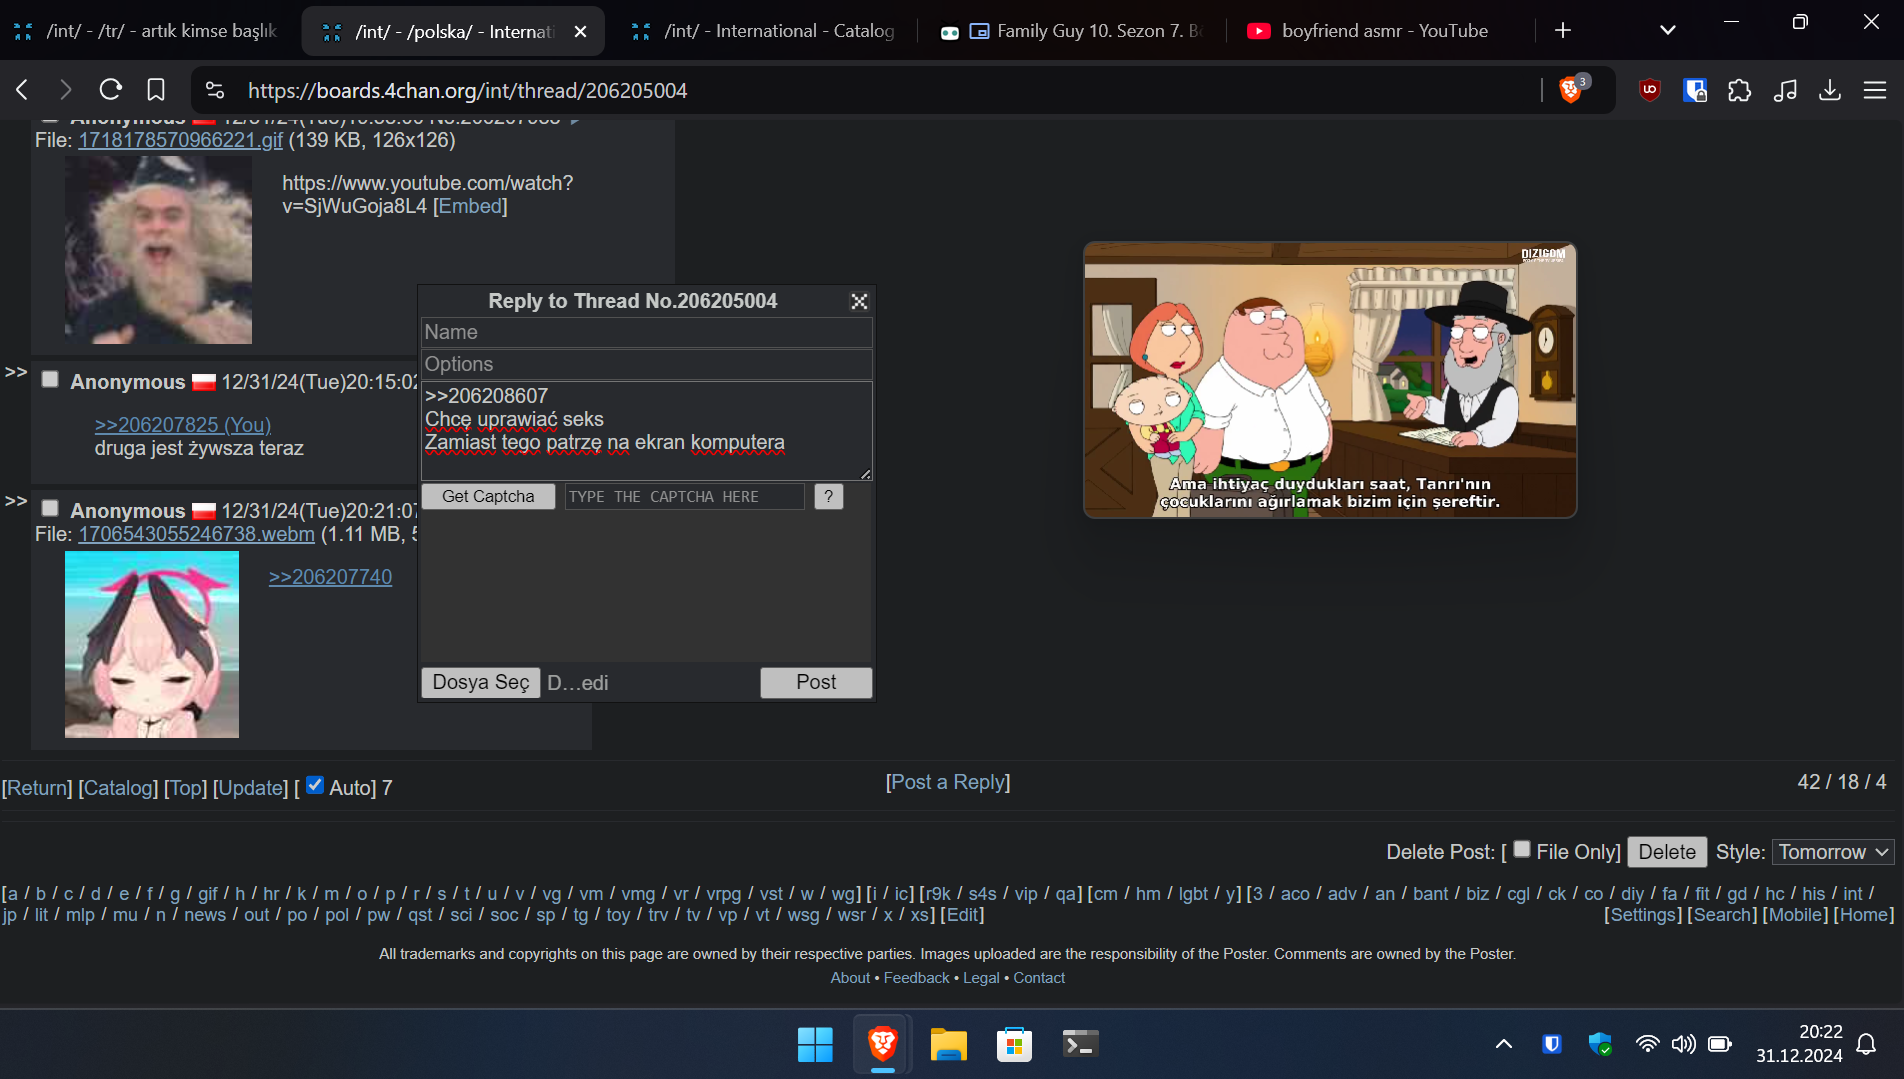
Task: Close the /int/ - /polska/ tab
Action: coord(581,32)
